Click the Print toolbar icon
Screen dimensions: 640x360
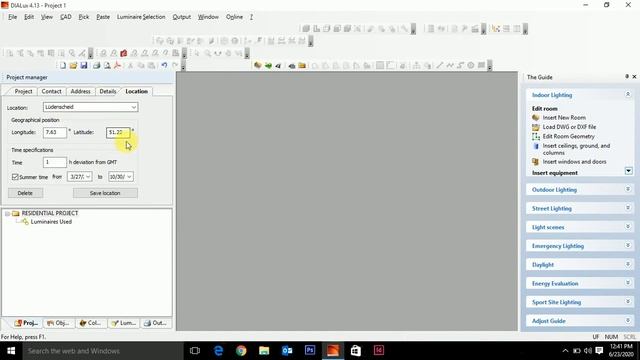[x=96, y=65]
